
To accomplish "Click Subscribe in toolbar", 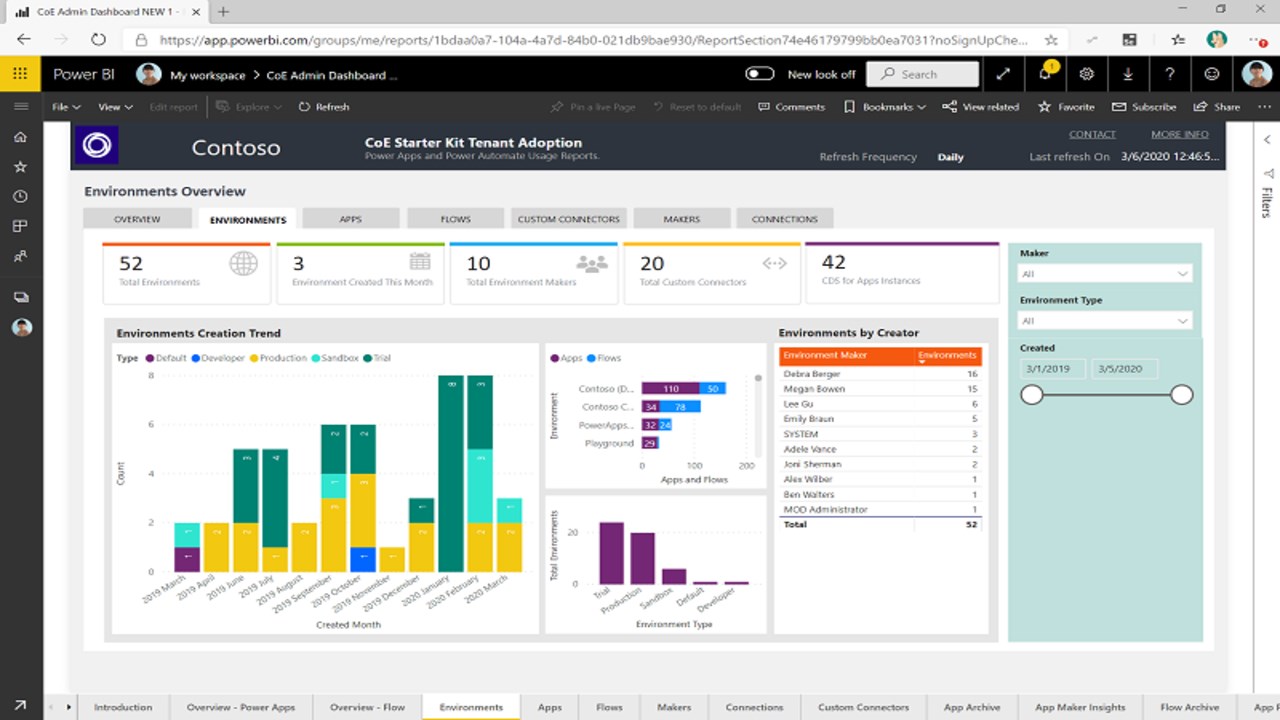I will pos(1144,107).
